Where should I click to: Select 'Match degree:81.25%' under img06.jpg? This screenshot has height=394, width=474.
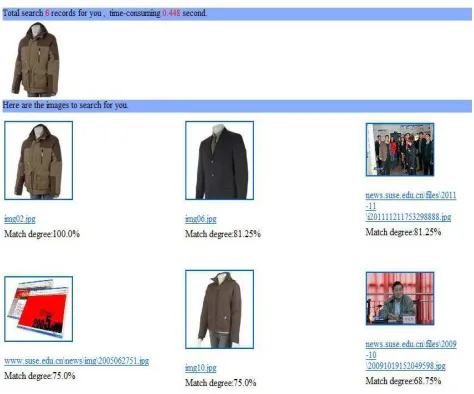[x=223, y=234]
